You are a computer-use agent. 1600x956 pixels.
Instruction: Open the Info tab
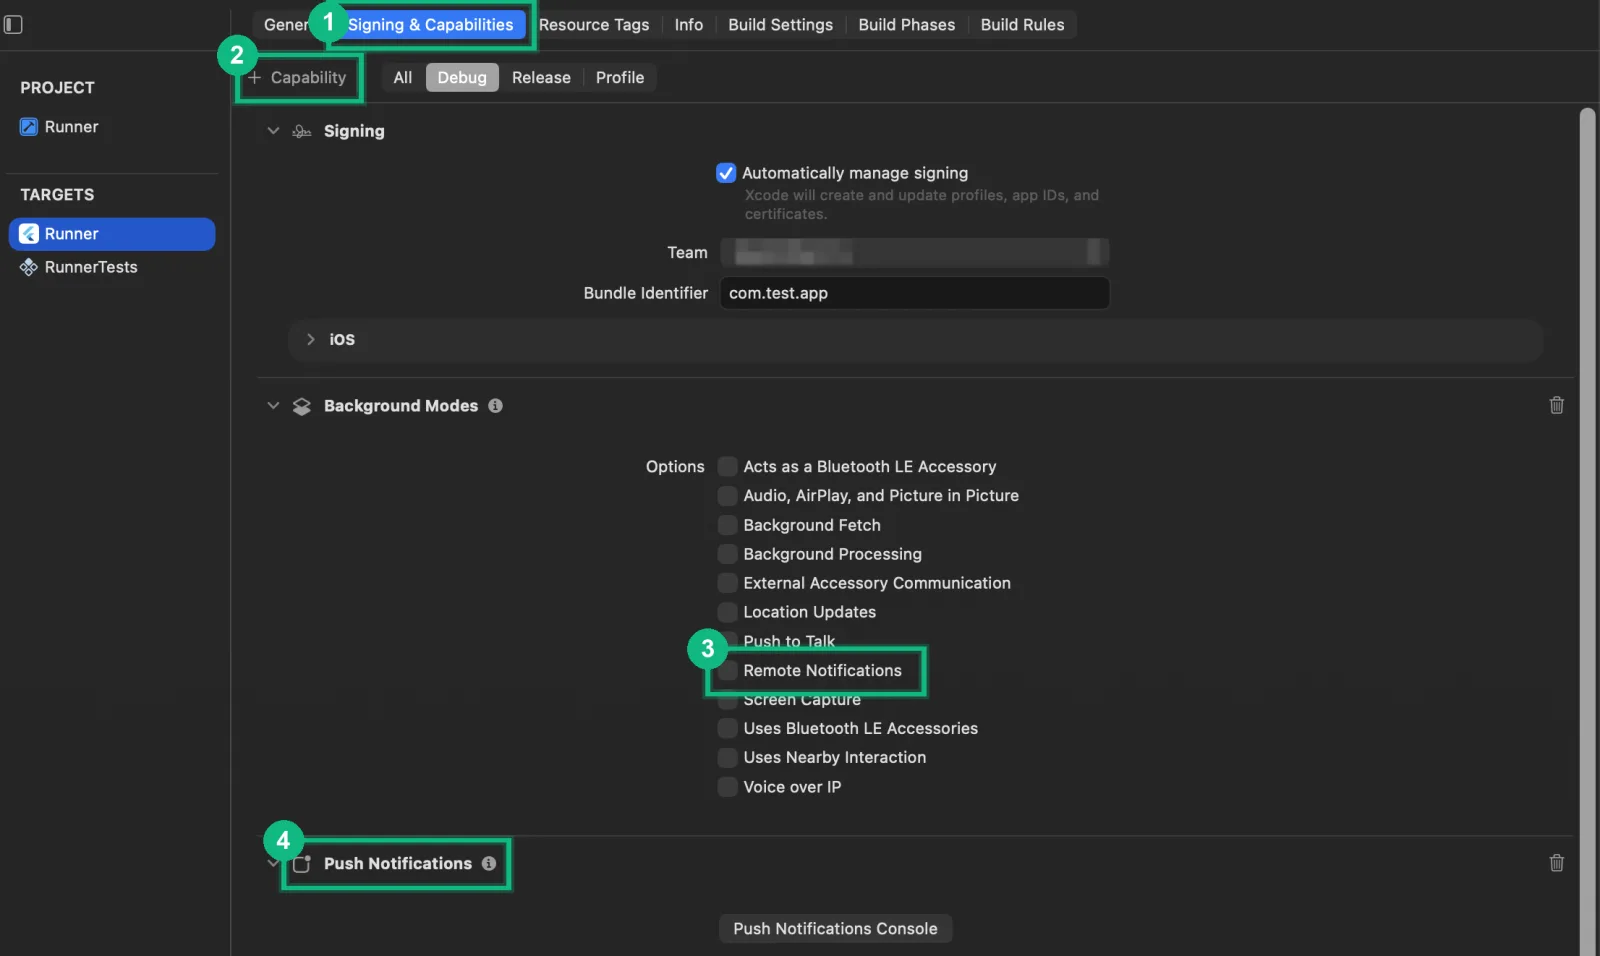pyautogui.click(x=688, y=25)
